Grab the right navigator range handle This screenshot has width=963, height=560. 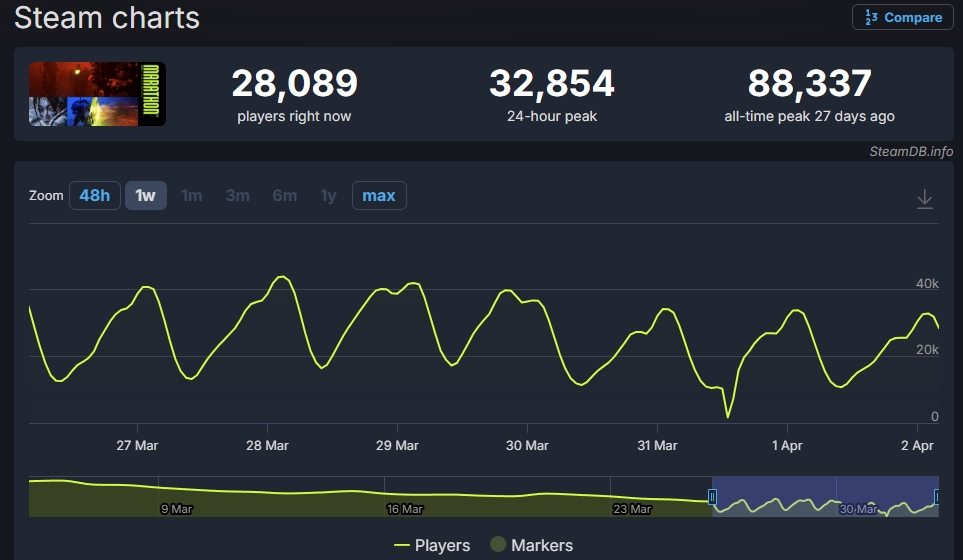click(937, 496)
